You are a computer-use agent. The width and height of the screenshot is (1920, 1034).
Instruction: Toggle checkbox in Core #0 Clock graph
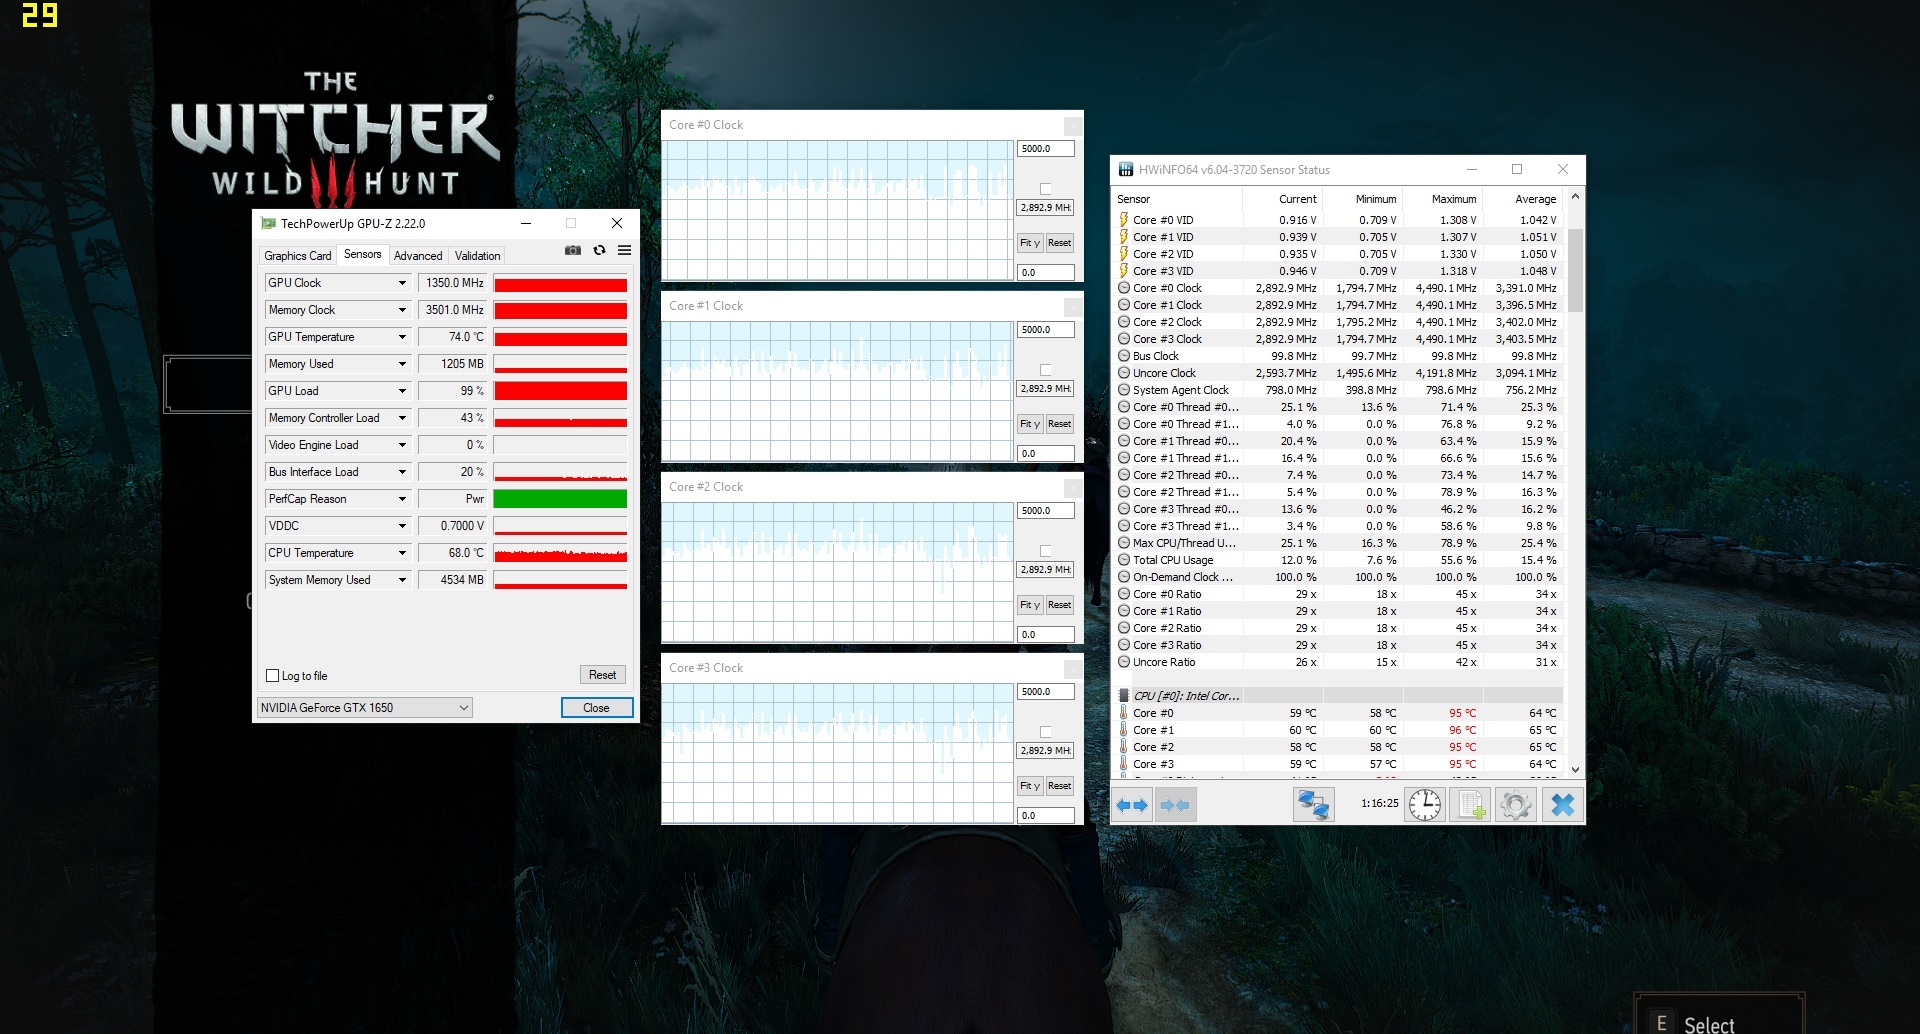(1045, 189)
